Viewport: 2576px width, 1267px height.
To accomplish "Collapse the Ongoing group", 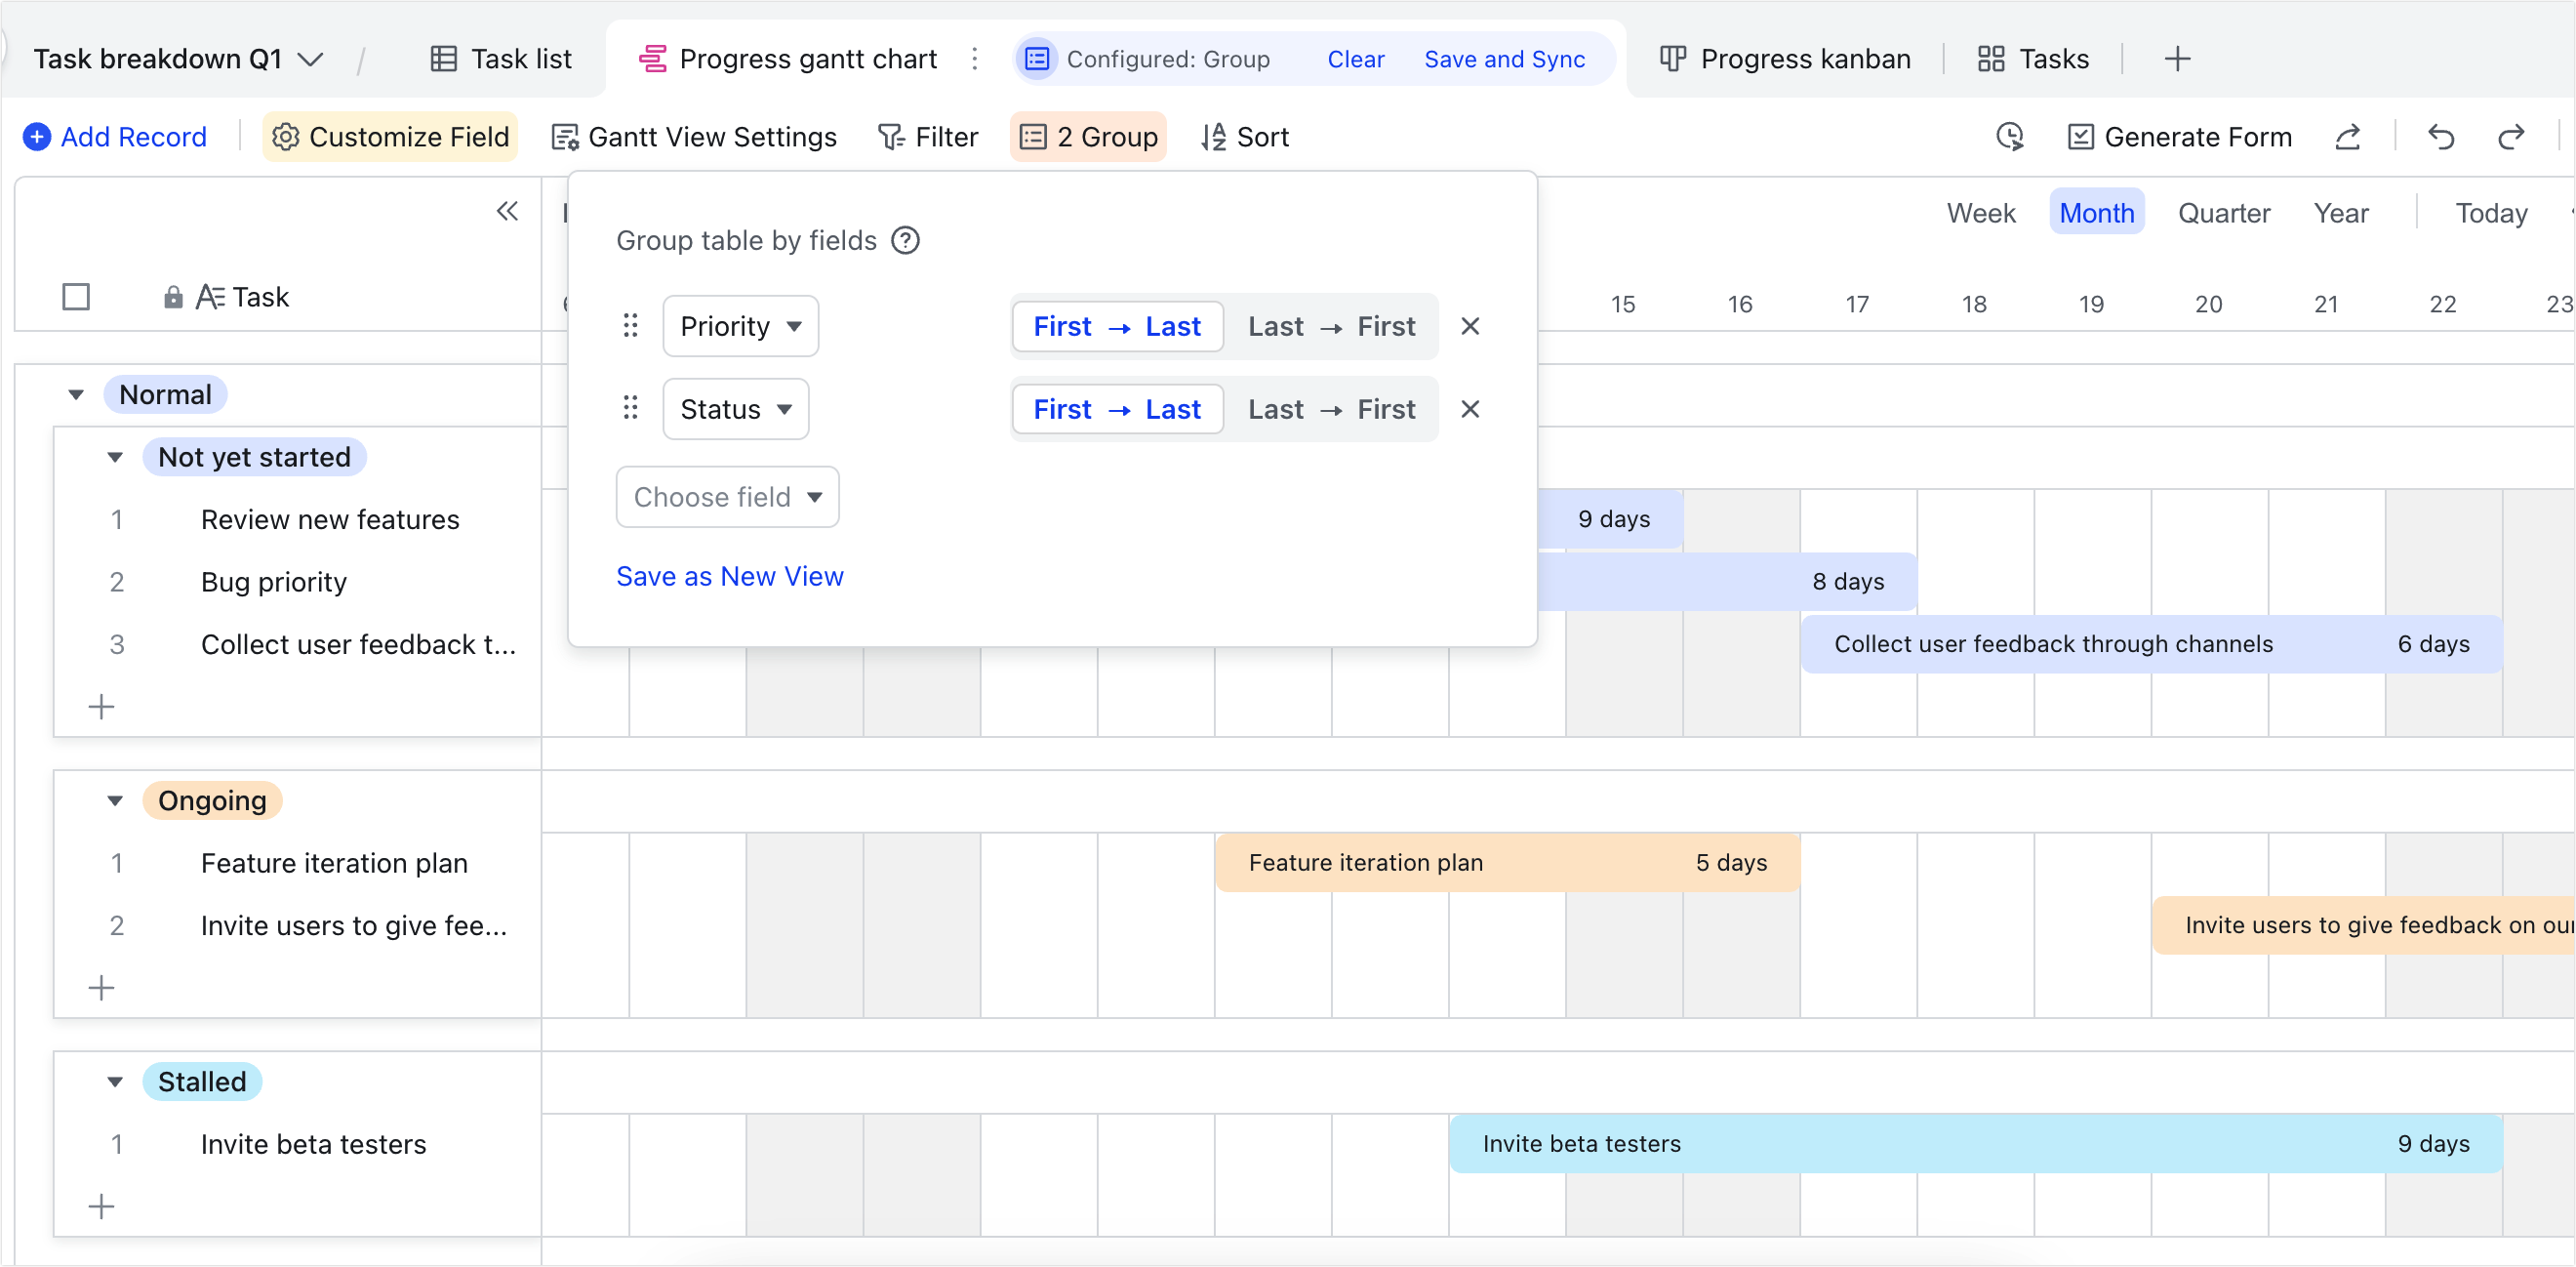I will (115, 801).
